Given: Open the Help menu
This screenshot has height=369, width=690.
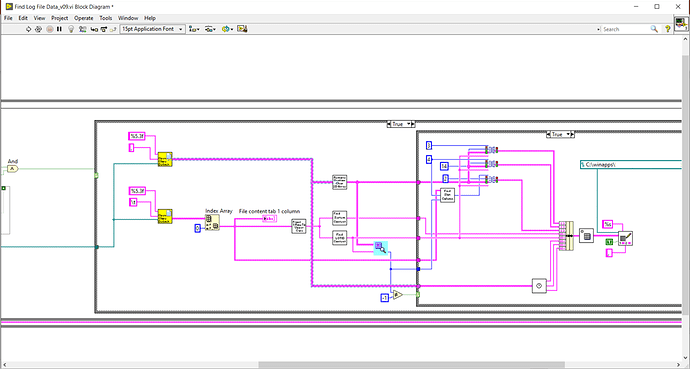Looking at the screenshot, I should click(150, 18).
